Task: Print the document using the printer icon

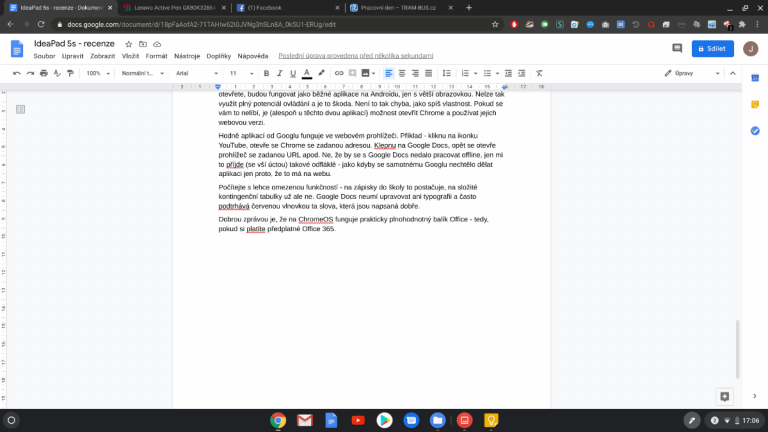Action: click(46, 73)
